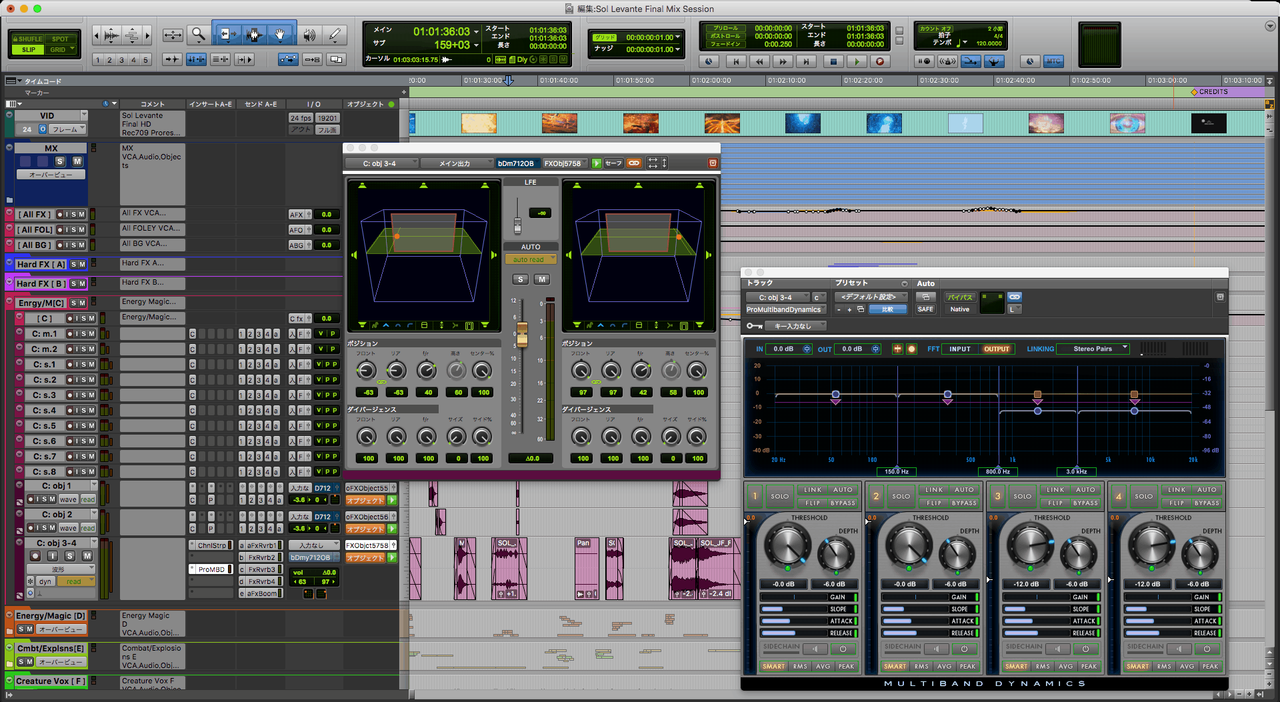This screenshot has width=1280, height=702.
Task: Select PEAK detection on band 4
Action: pos(1210,666)
